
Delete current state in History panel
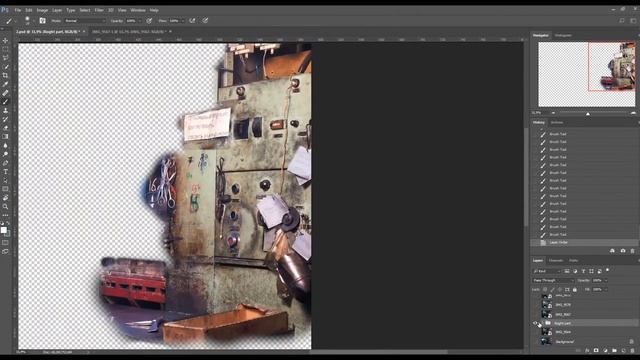[x=632, y=251]
